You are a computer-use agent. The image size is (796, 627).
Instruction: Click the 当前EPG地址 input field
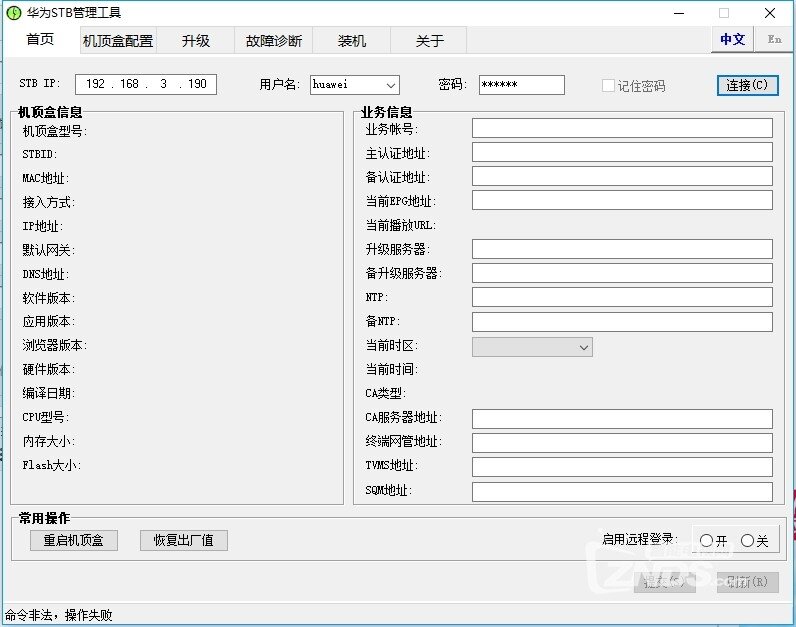pos(622,200)
